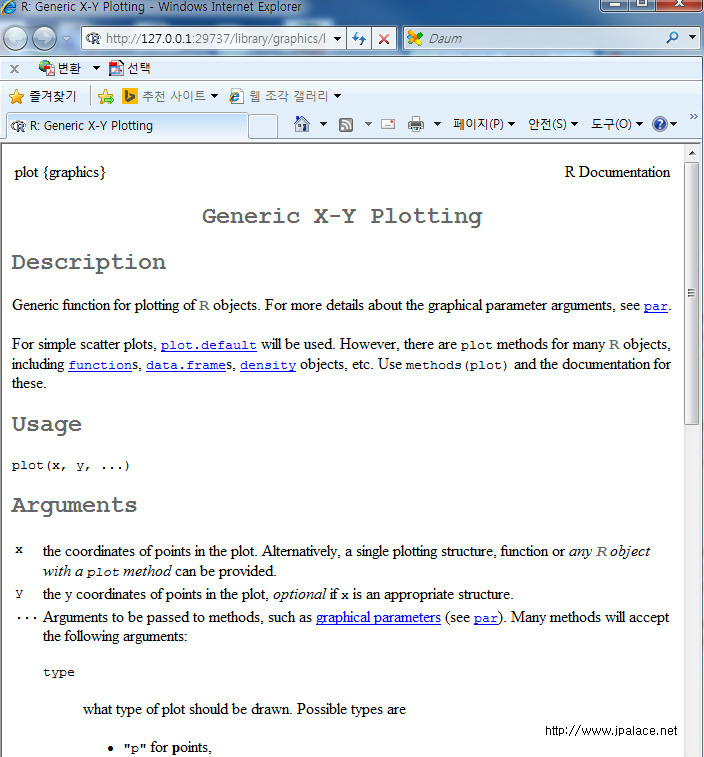Image resolution: width=704 pixels, height=757 pixels.
Task: Expand the address bar history dropdown
Action: [338, 38]
